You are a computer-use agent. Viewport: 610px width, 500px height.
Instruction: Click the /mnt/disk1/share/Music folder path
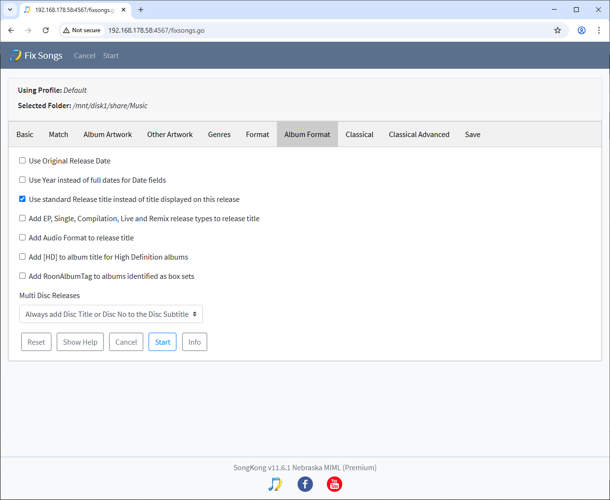(x=110, y=105)
